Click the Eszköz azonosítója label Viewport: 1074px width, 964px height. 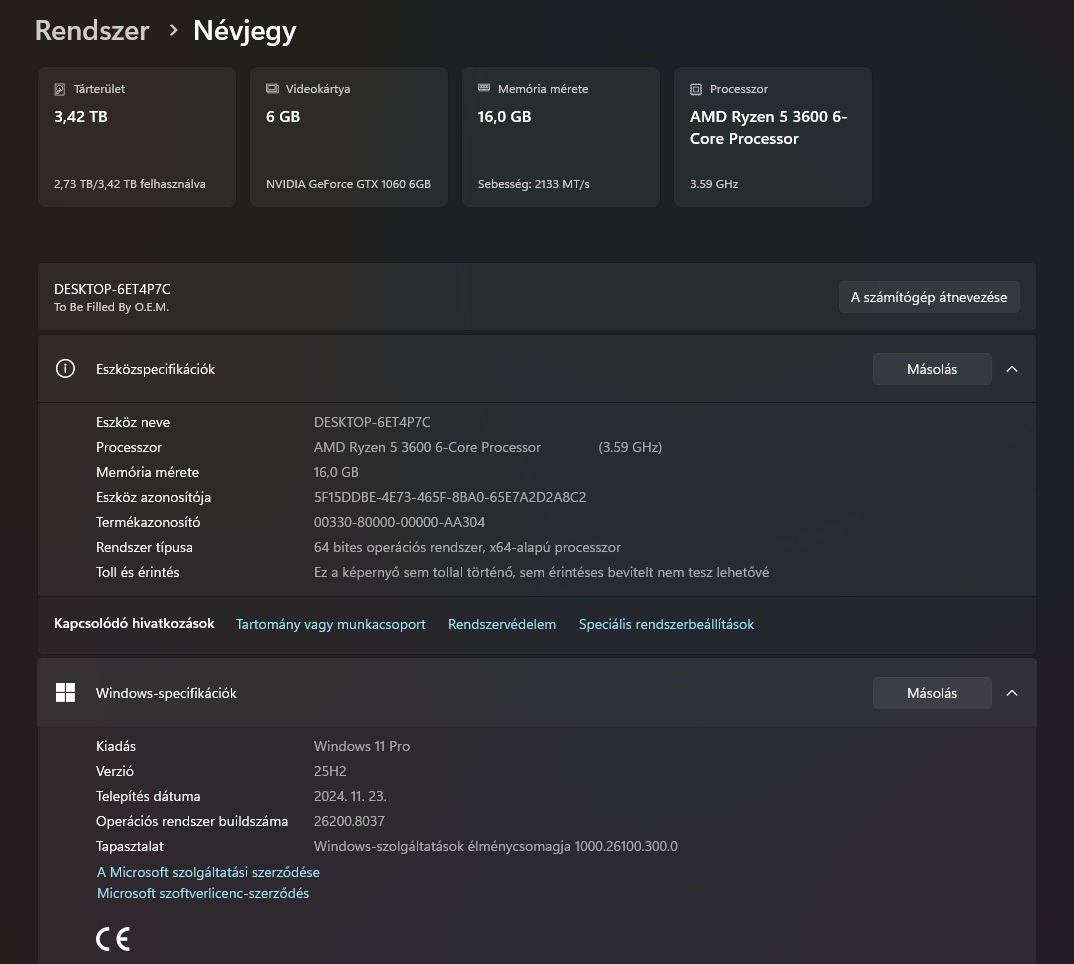click(x=153, y=497)
